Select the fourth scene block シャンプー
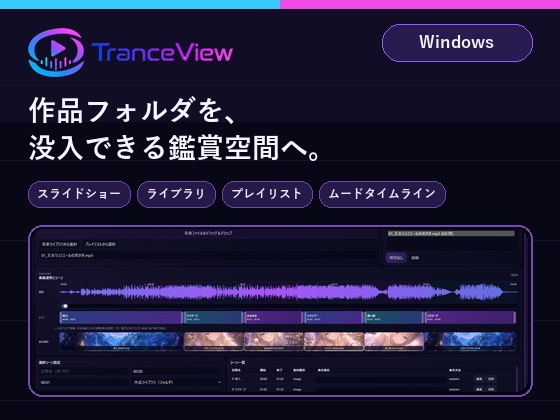The height and width of the screenshot is (420, 560). point(334,318)
